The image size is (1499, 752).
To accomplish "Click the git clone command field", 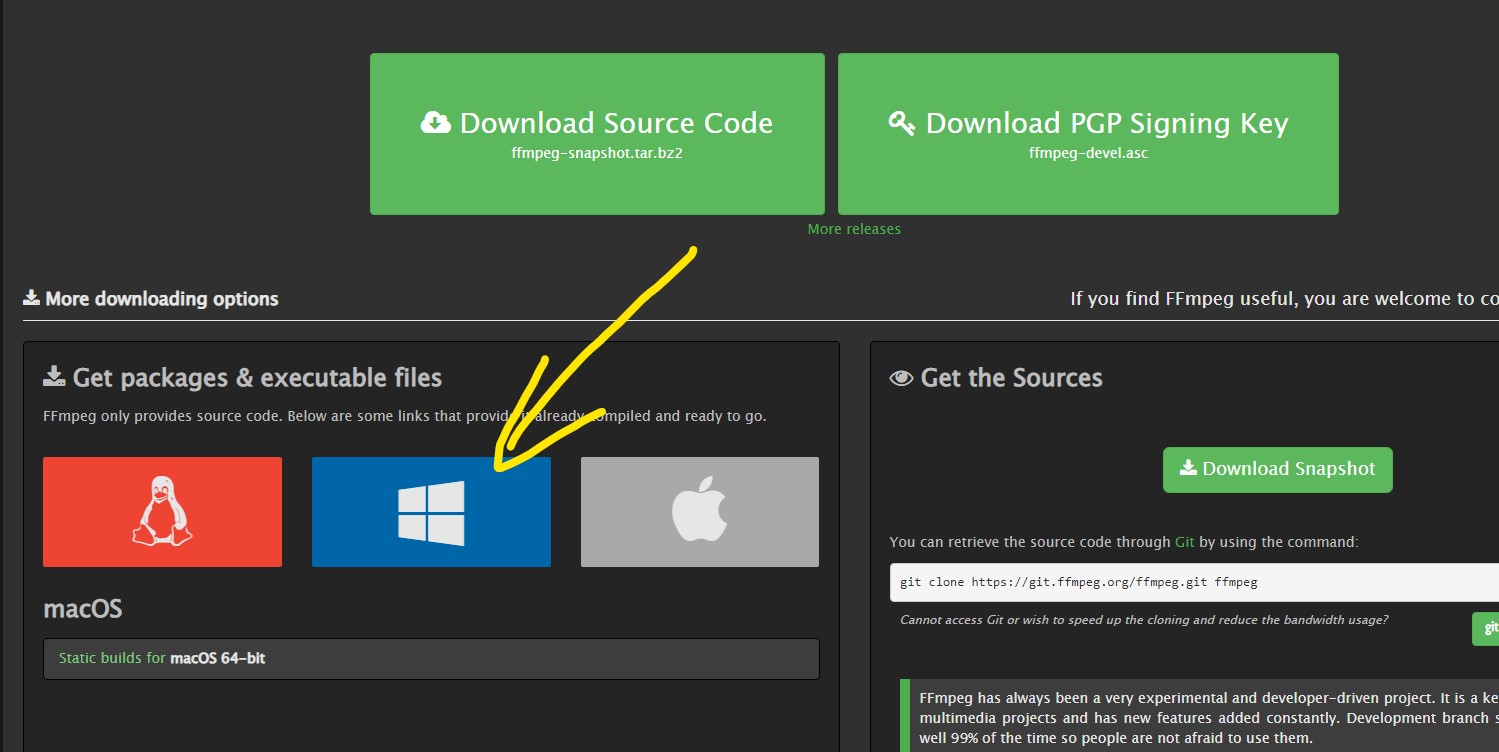I will (x=1194, y=582).
